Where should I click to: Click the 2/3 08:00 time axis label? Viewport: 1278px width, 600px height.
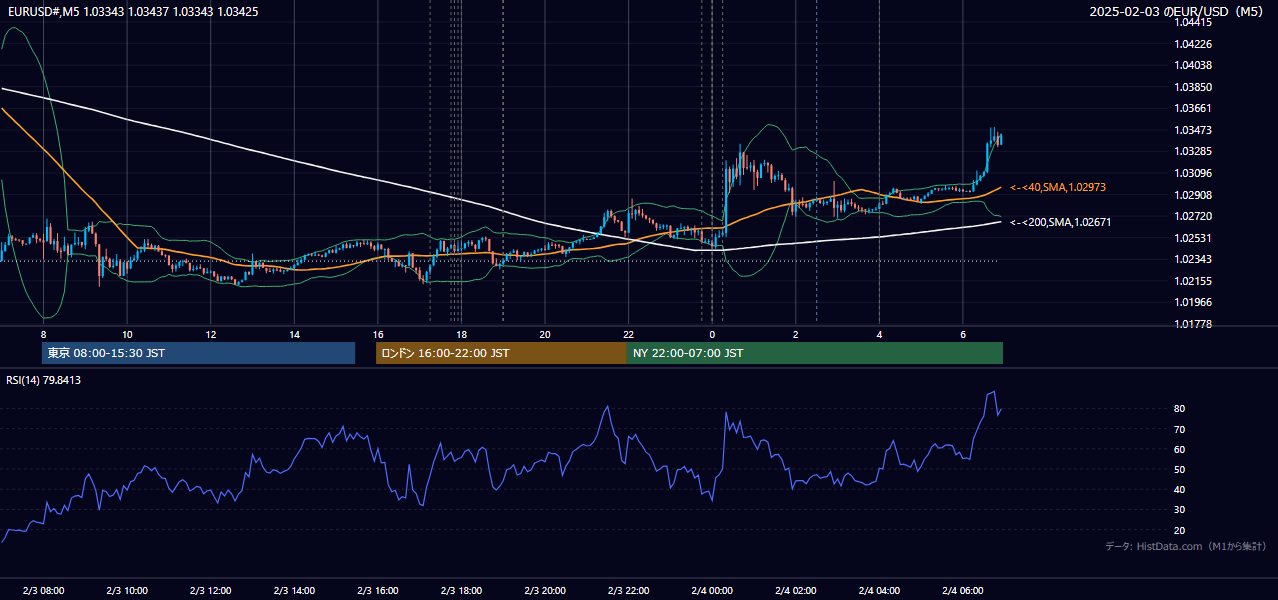pyautogui.click(x=43, y=590)
